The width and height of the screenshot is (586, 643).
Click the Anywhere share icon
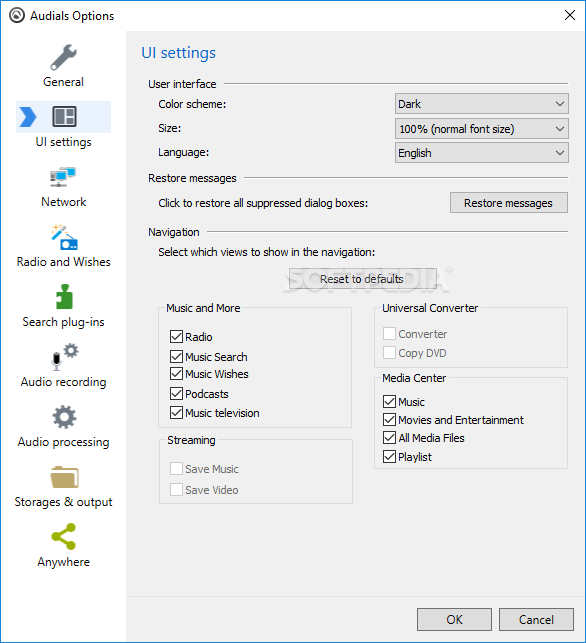tap(64, 536)
